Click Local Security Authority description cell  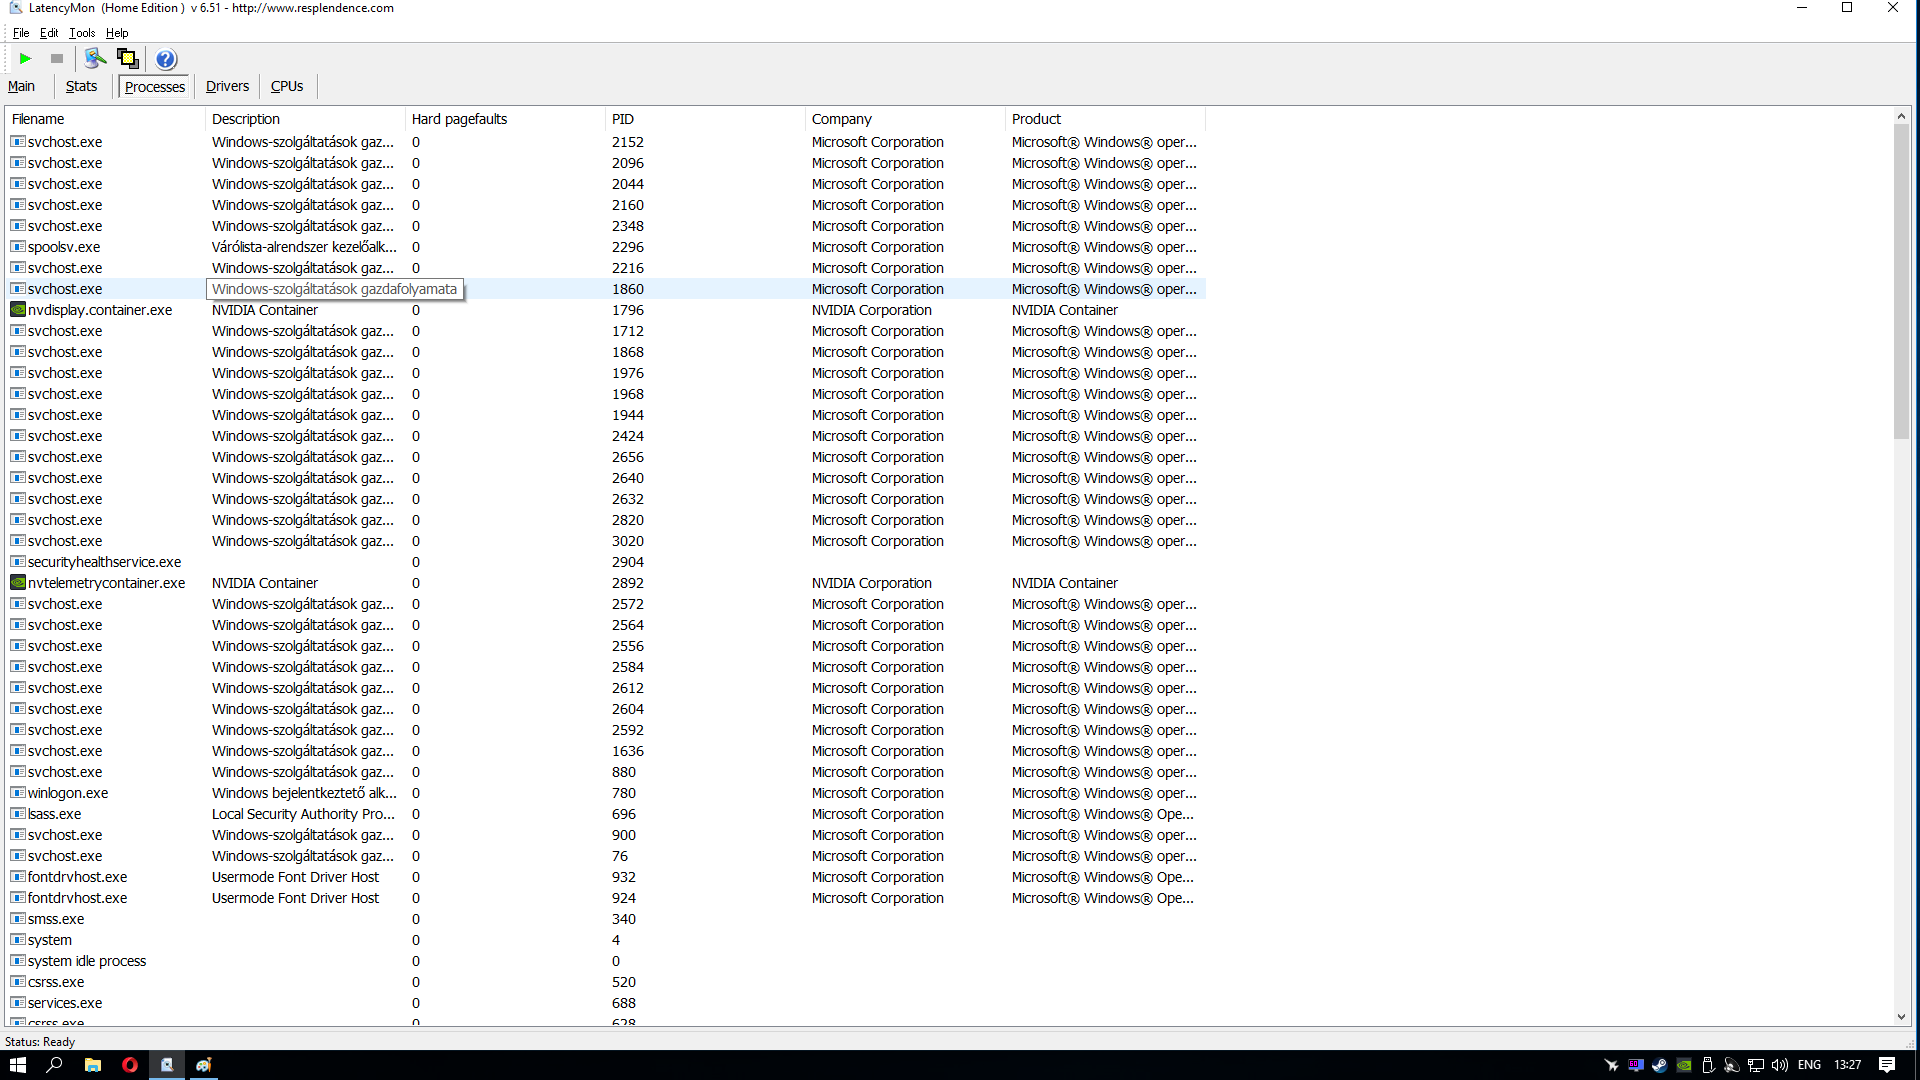[x=303, y=814]
